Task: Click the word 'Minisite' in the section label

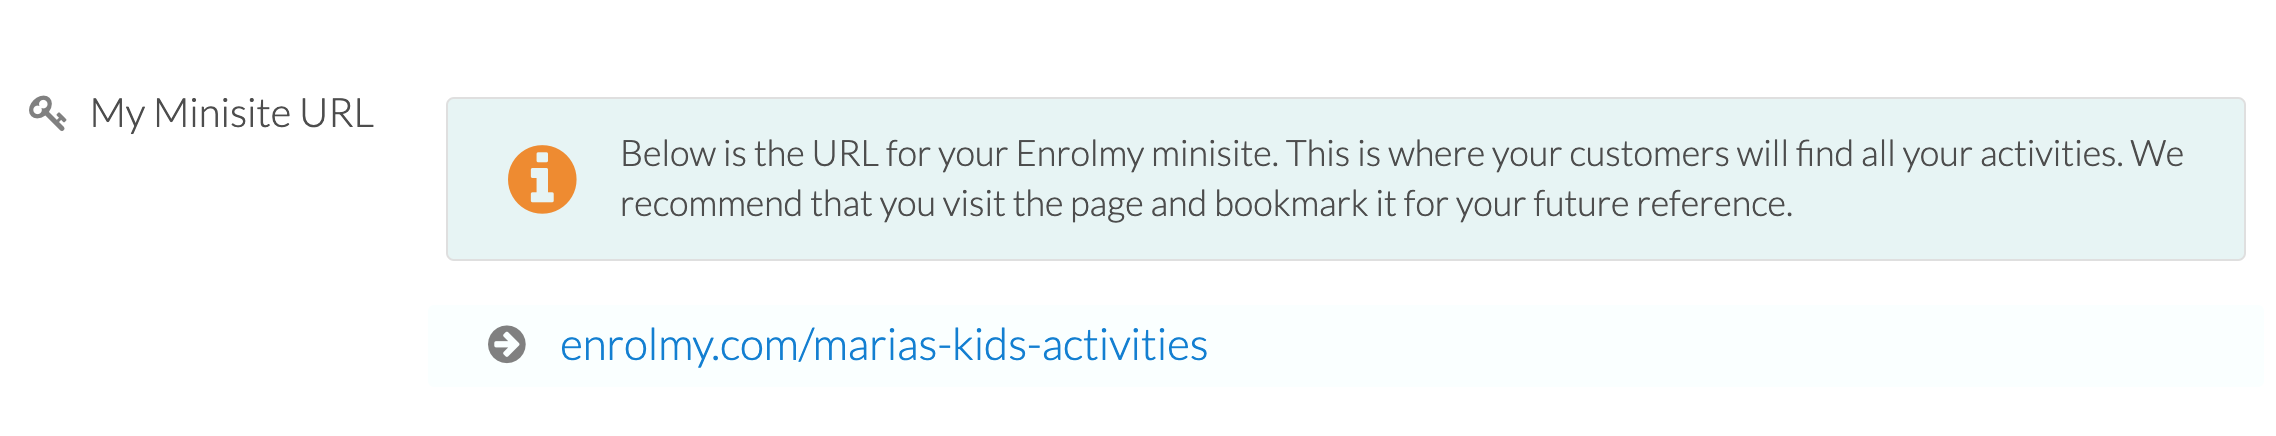Action: [x=222, y=114]
